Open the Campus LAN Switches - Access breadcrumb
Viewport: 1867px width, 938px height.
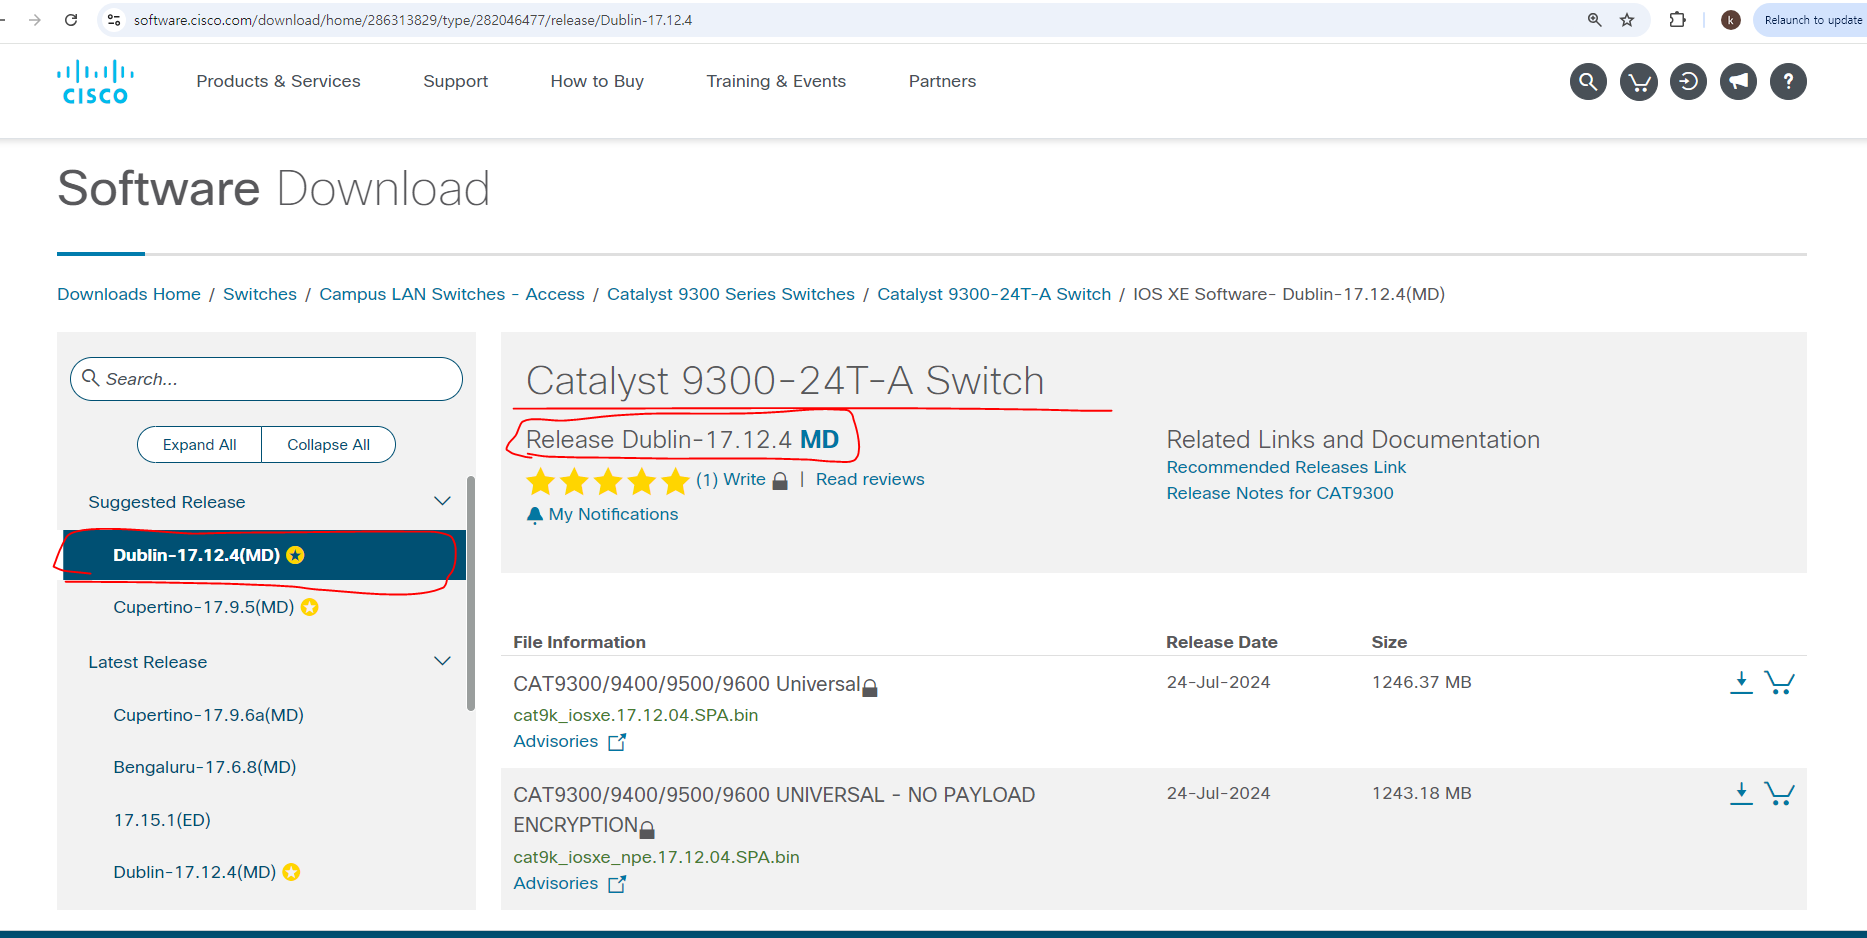click(x=452, y=294)
